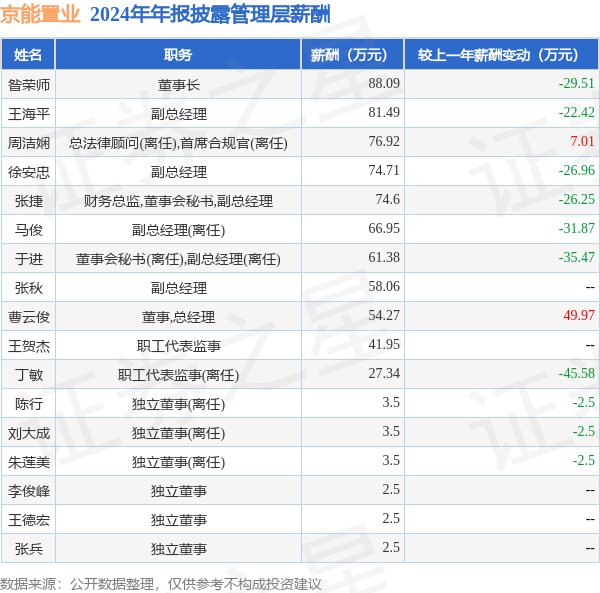Select the name 曹云俊
The image size is (600, 593).
29,317
